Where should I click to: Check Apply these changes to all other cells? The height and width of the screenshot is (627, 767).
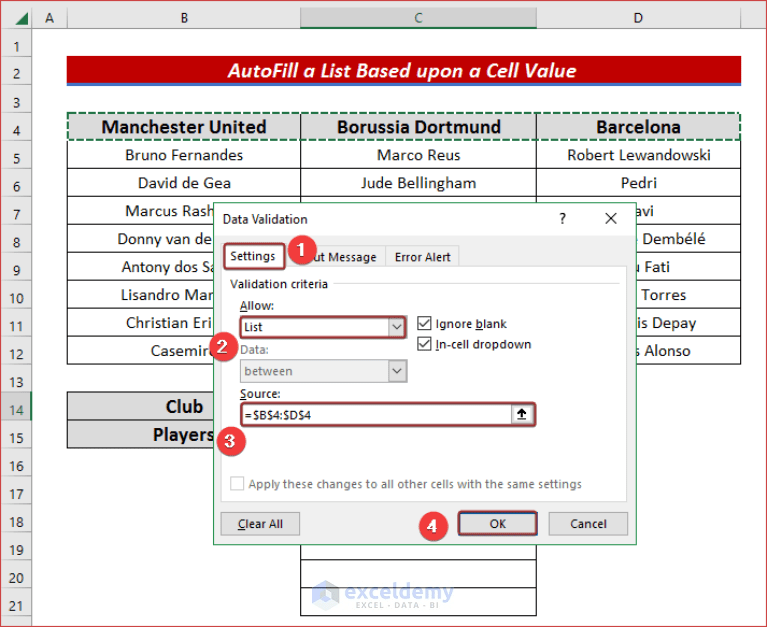(x=237, y=484)
